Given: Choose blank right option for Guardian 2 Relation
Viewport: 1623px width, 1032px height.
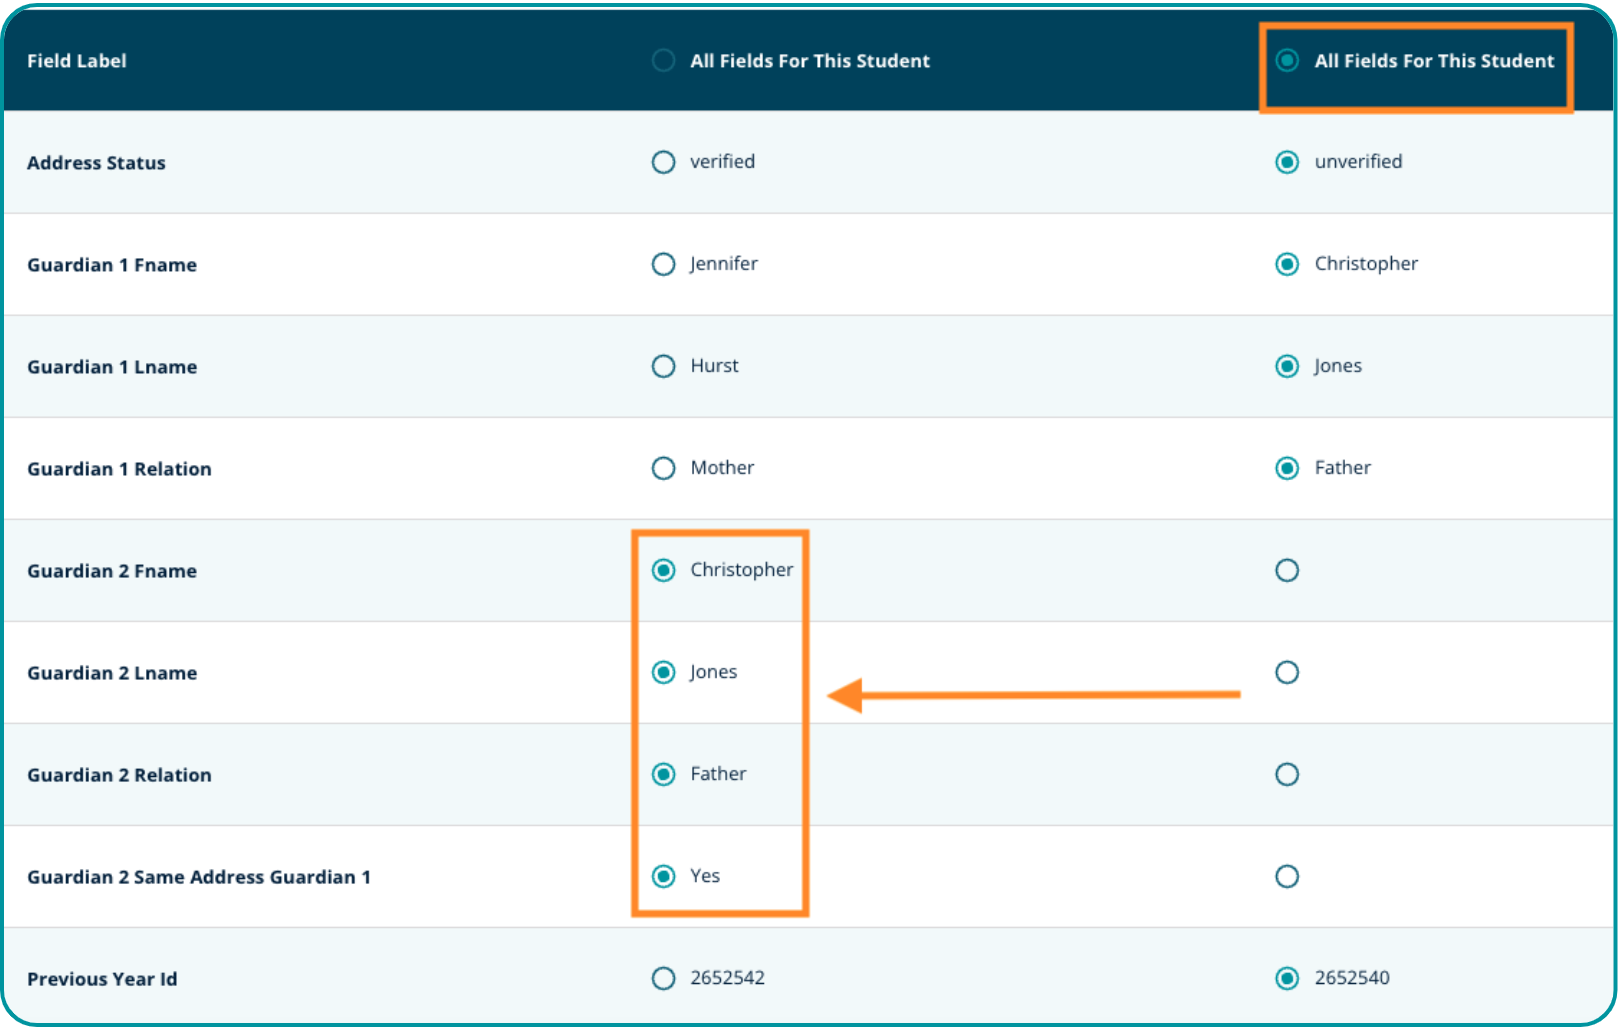Looking at the screenshot, I should 1287,774.
